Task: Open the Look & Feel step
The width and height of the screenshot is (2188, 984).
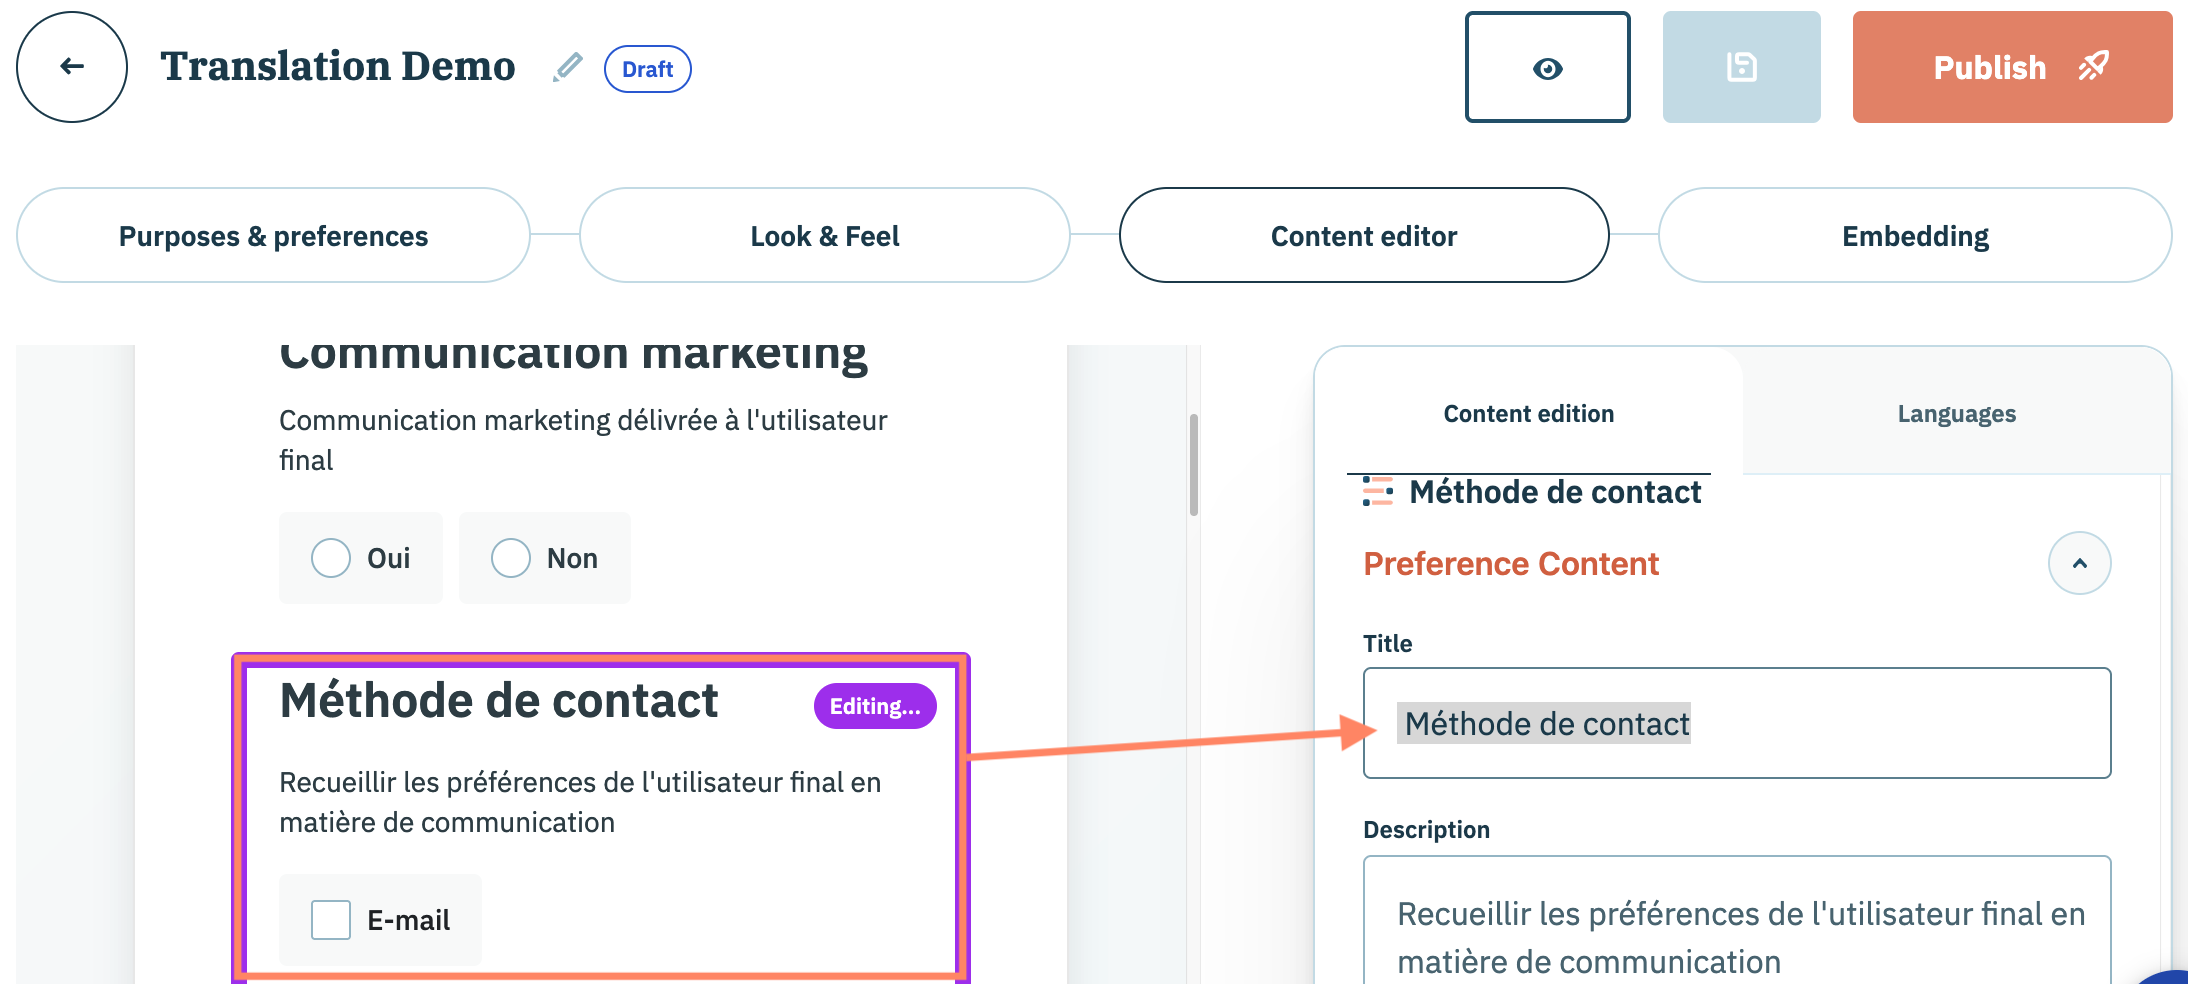Action: click(x=824, y=236)
